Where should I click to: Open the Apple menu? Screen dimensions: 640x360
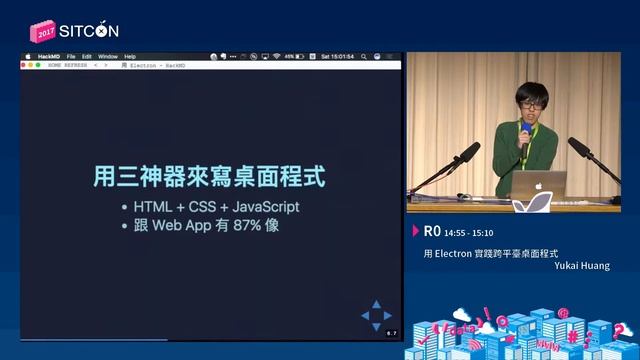coord(28,56)
